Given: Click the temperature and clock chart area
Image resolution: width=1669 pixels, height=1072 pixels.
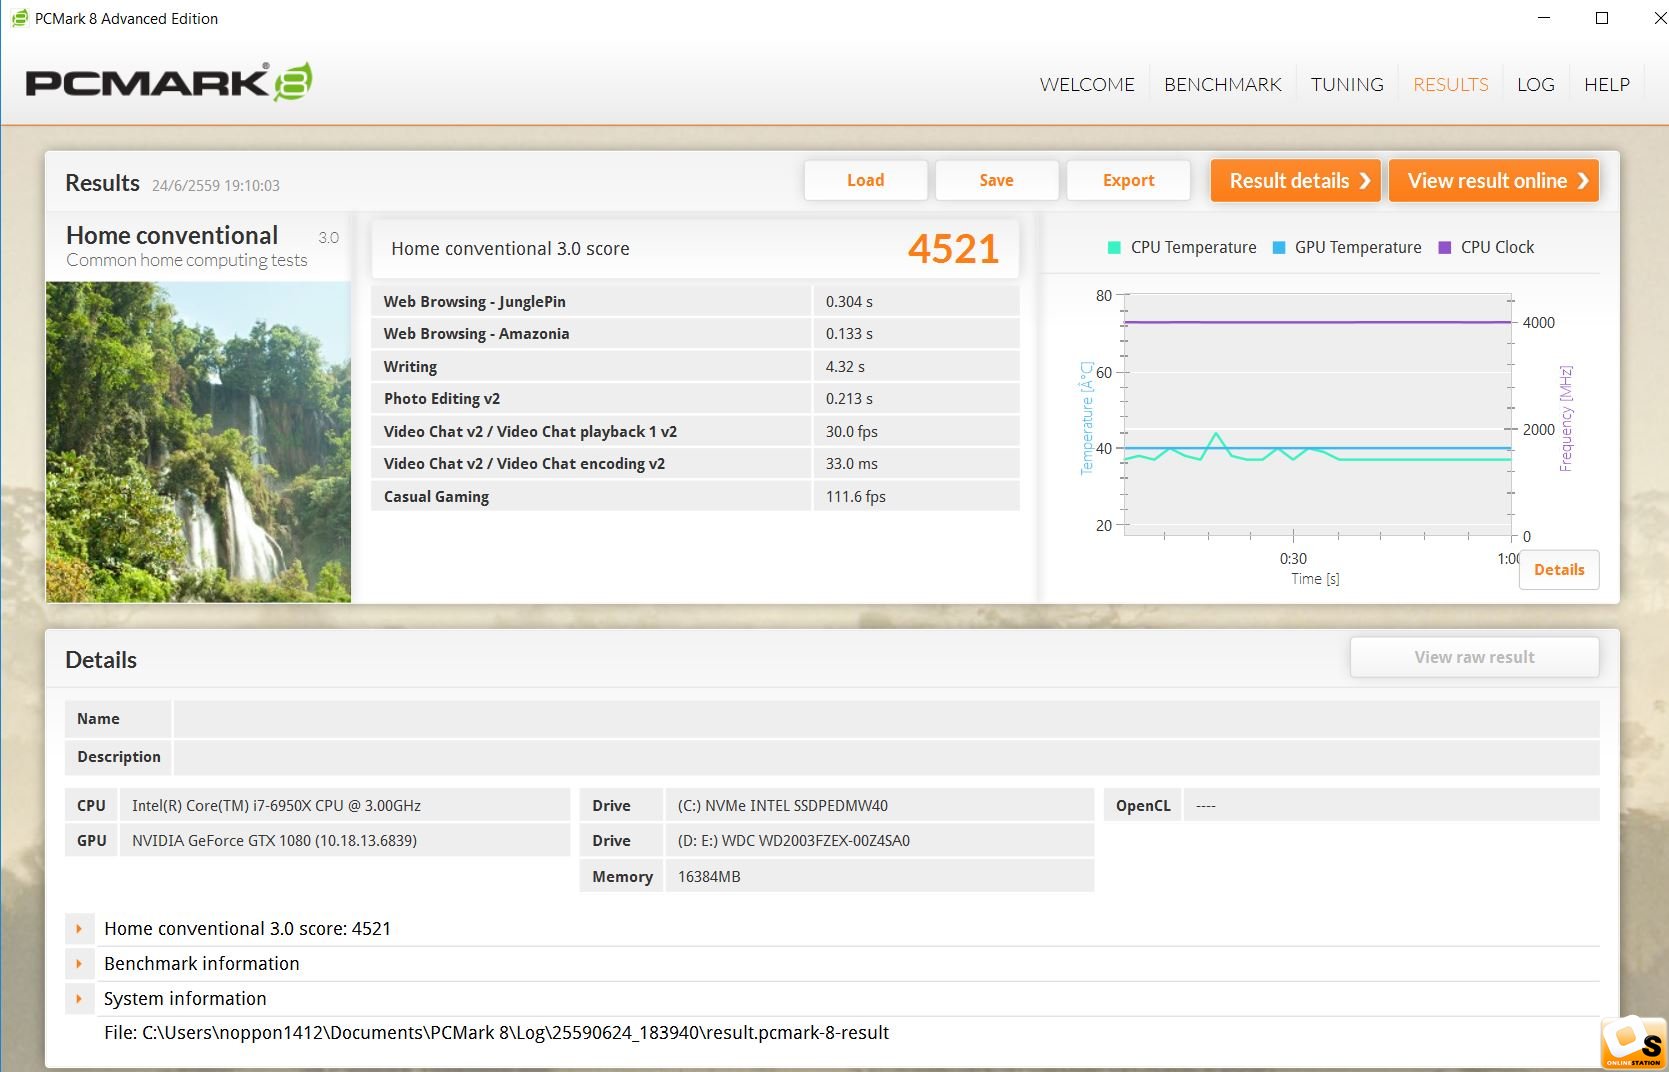Looking at the screenshot, I should coord(1318,414).
